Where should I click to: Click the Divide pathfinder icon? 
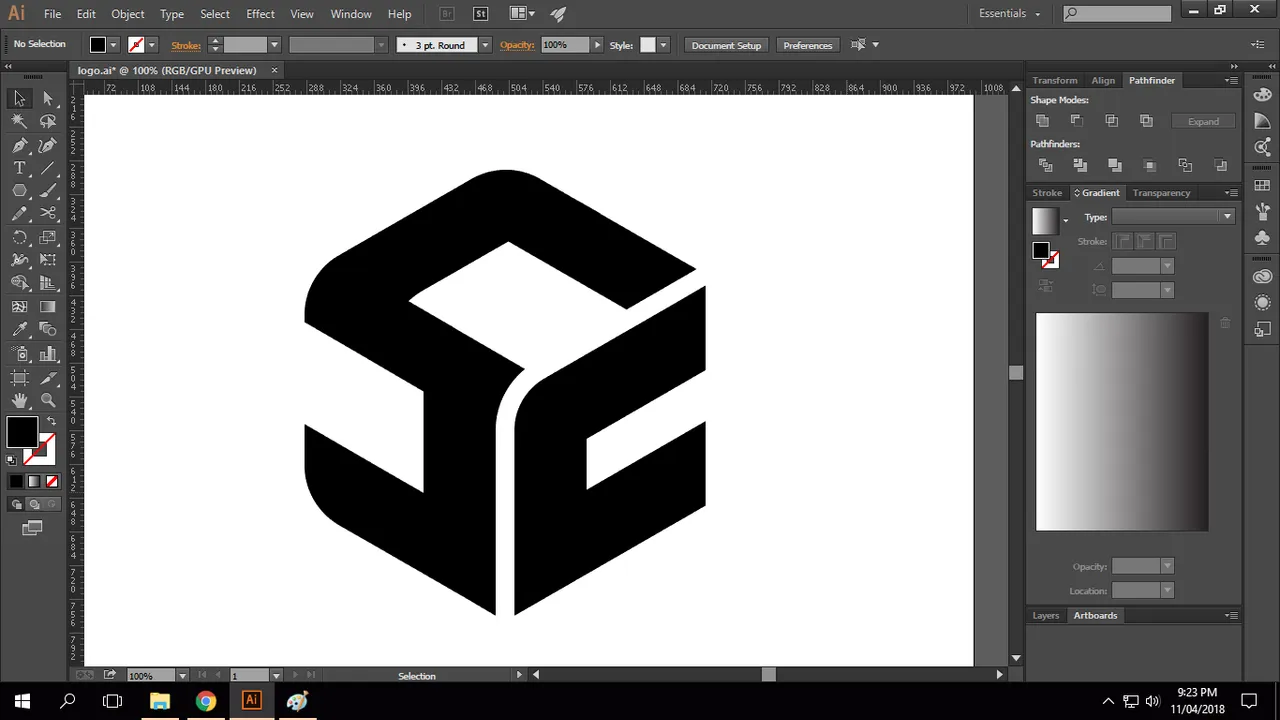click(1046, 165)
